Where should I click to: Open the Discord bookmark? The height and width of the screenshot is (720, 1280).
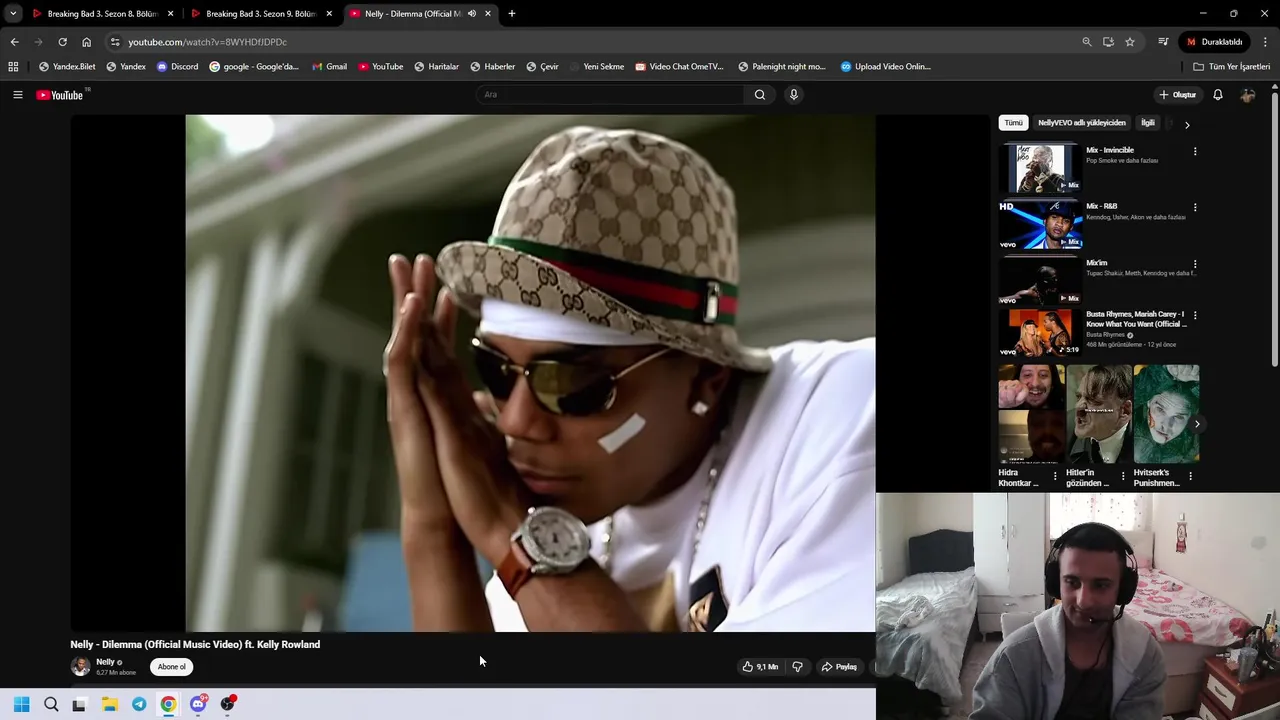(x=177, y=67)
